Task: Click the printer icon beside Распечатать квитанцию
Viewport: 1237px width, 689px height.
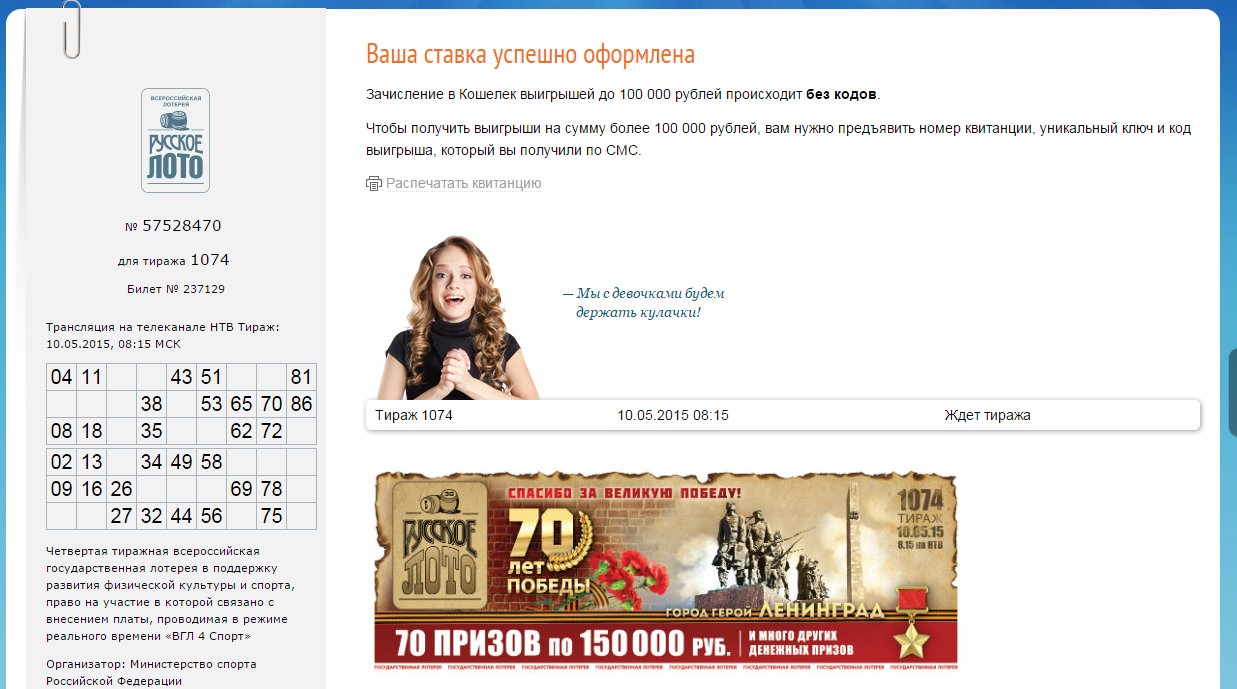Action: point(374,184)
